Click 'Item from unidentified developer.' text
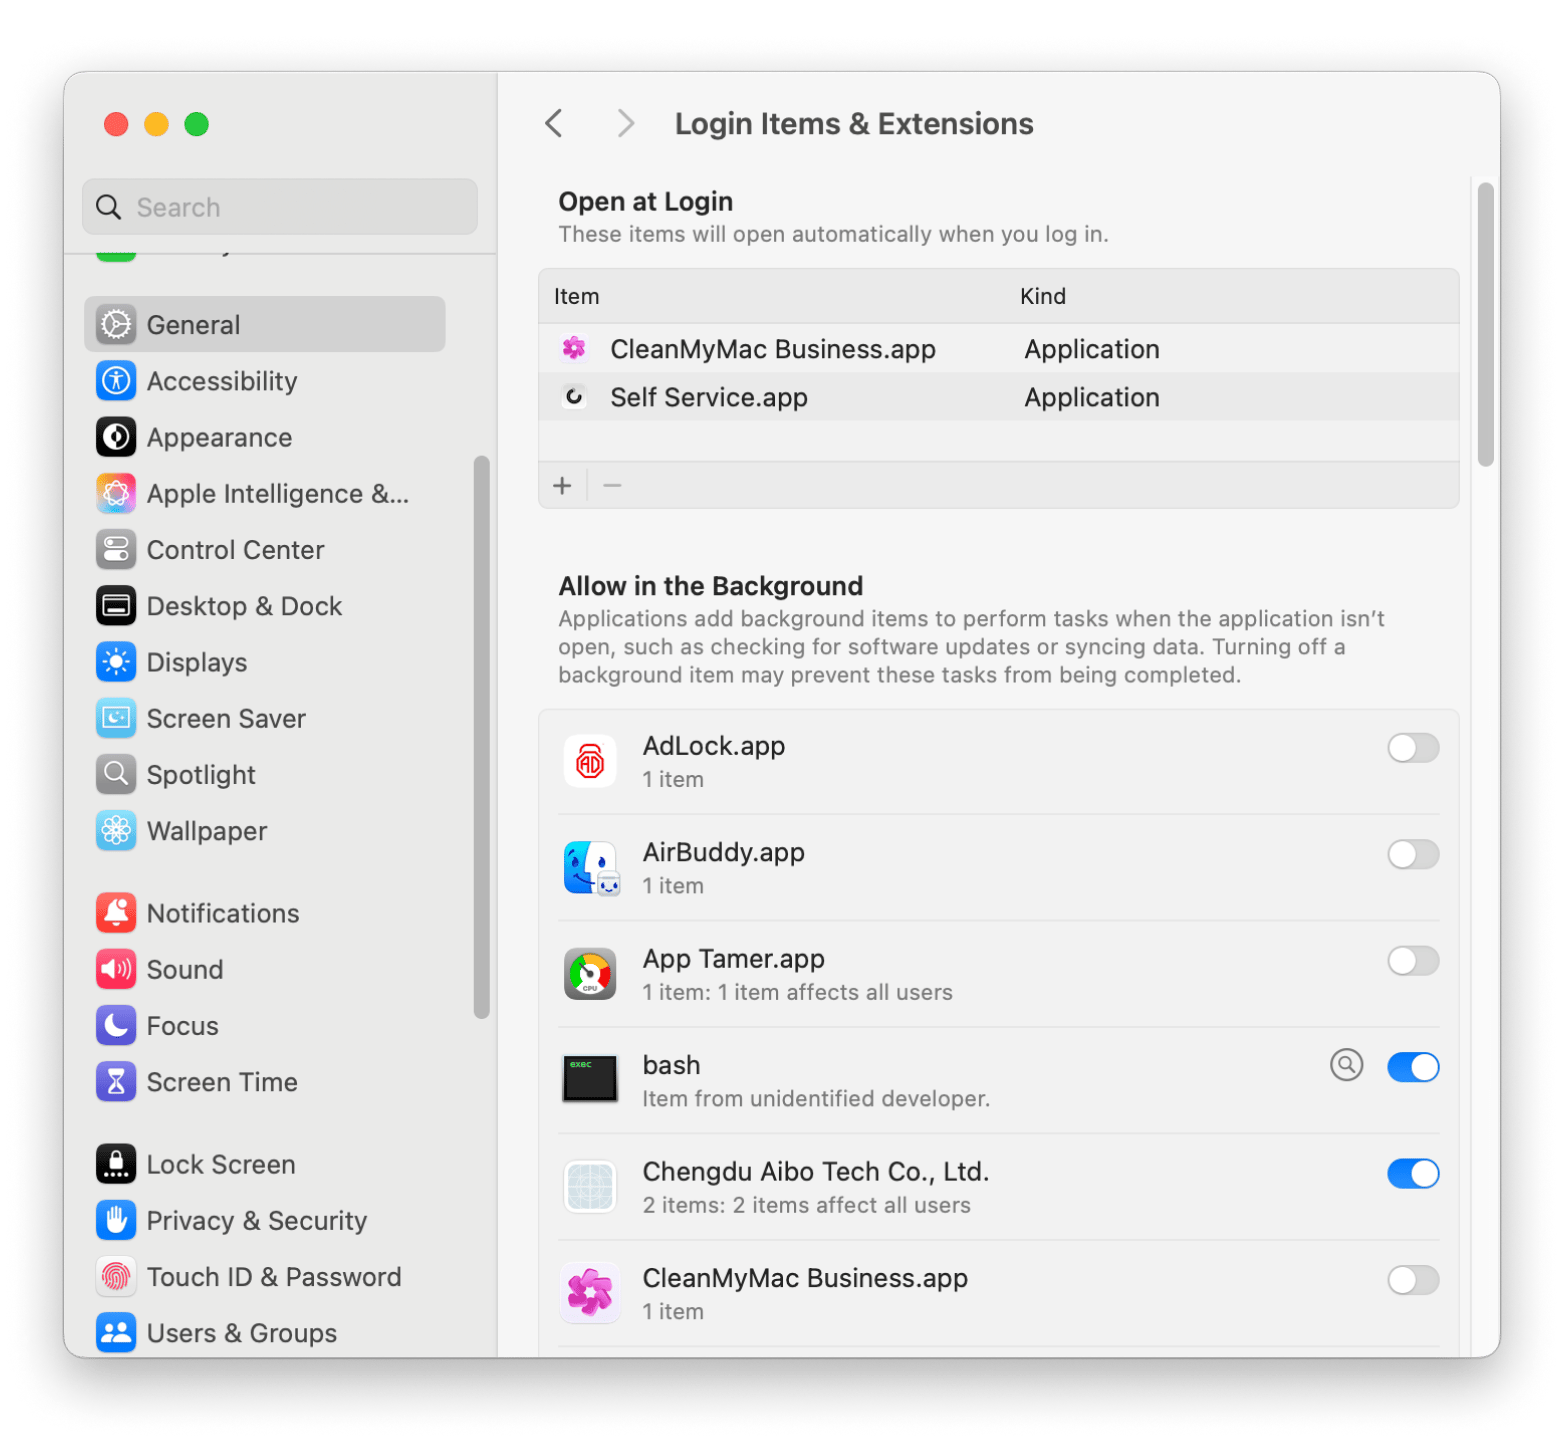This screenshot has height=1452, width=1560. (816, 1098)
